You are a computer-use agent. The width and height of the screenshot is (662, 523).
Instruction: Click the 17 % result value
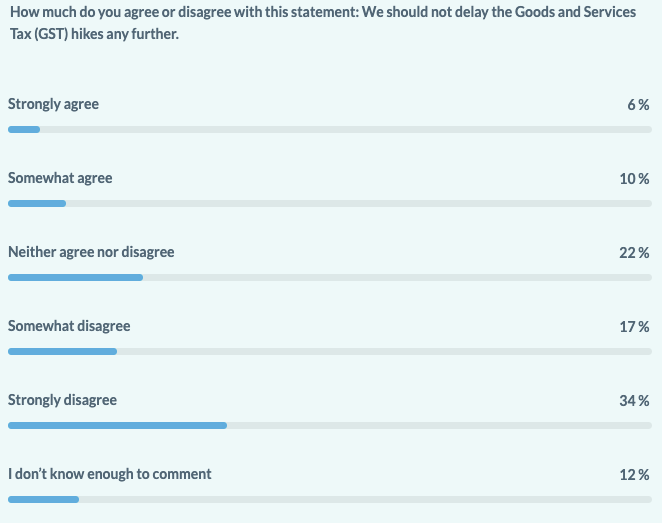(x=634, y=326)
